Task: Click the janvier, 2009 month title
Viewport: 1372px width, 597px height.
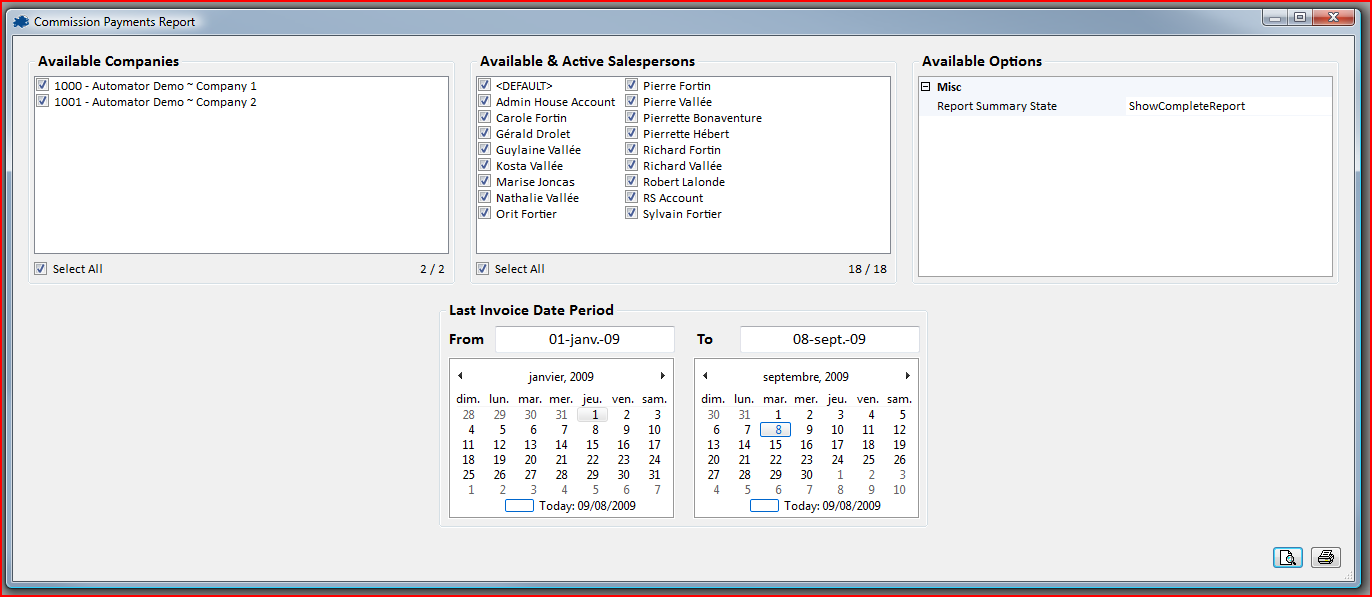Action: tap(561, 377)
